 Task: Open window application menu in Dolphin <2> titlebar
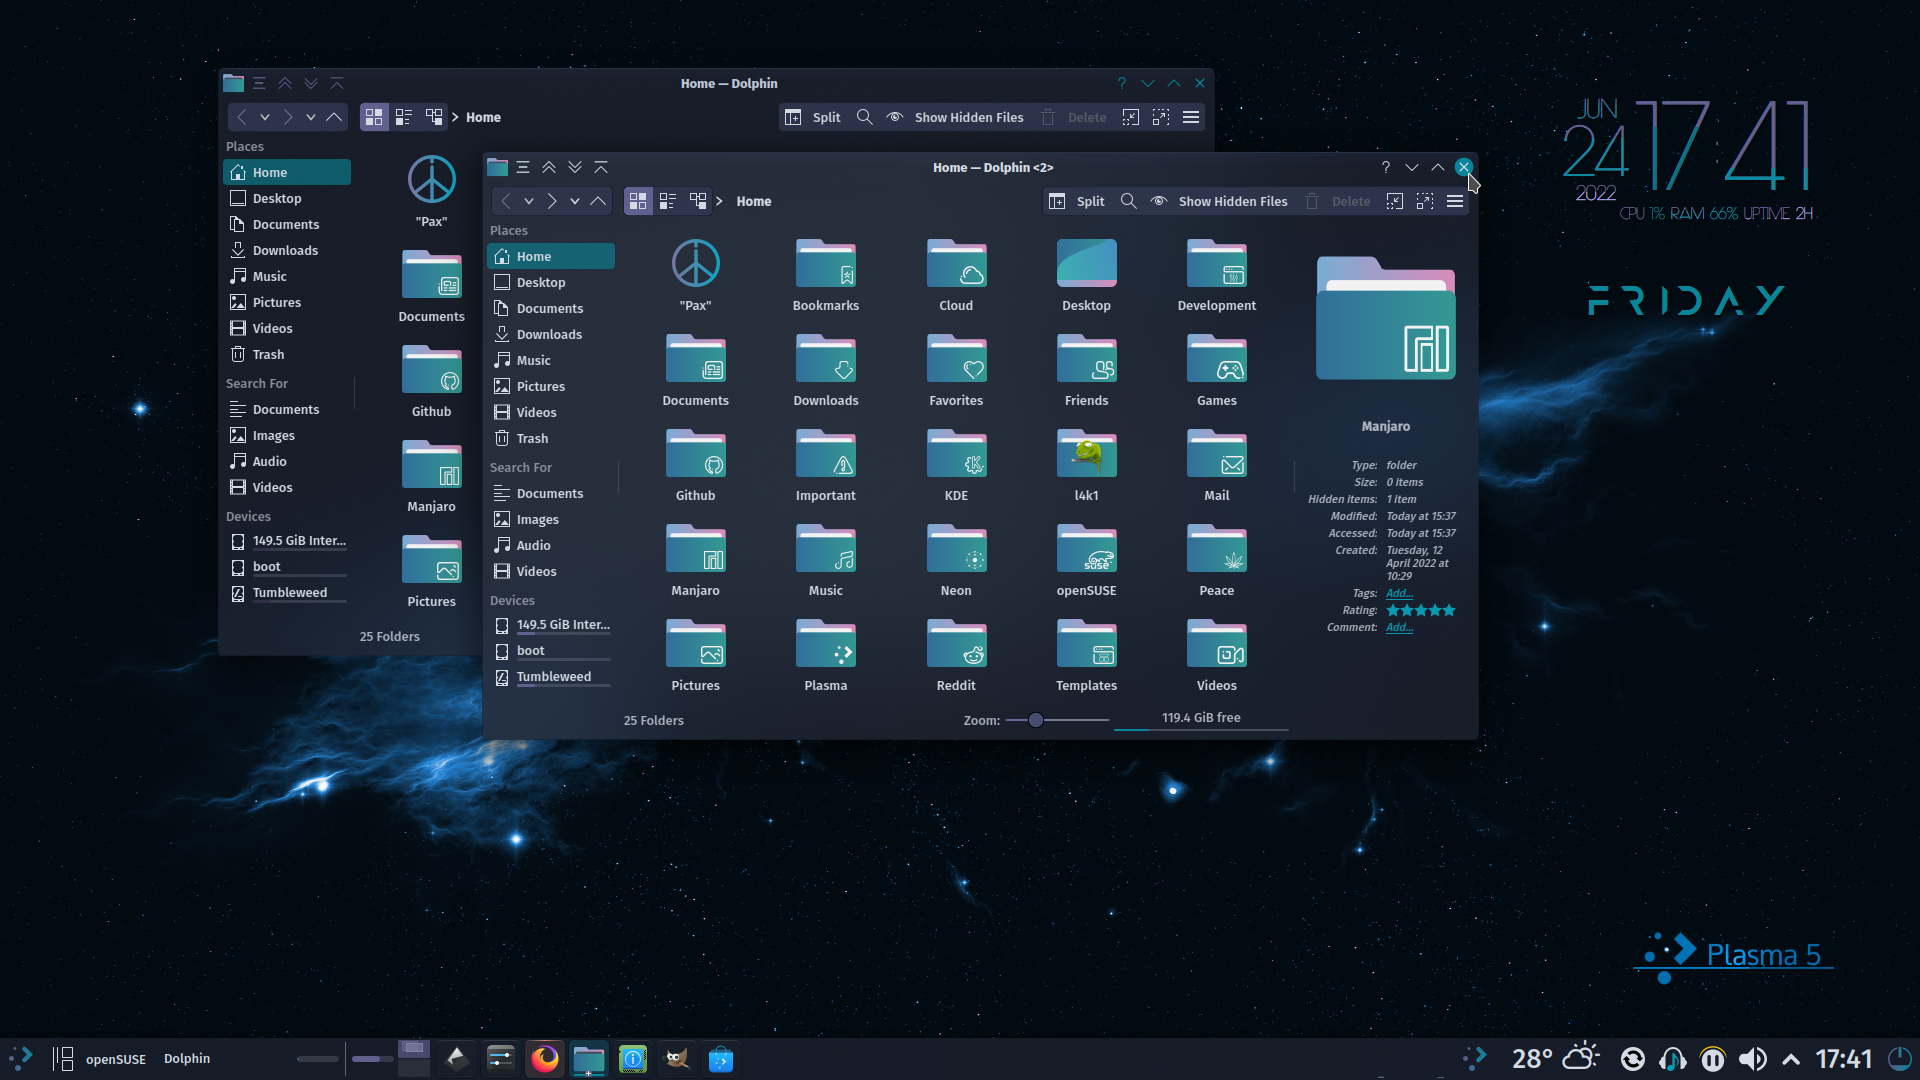coord(523,167)
